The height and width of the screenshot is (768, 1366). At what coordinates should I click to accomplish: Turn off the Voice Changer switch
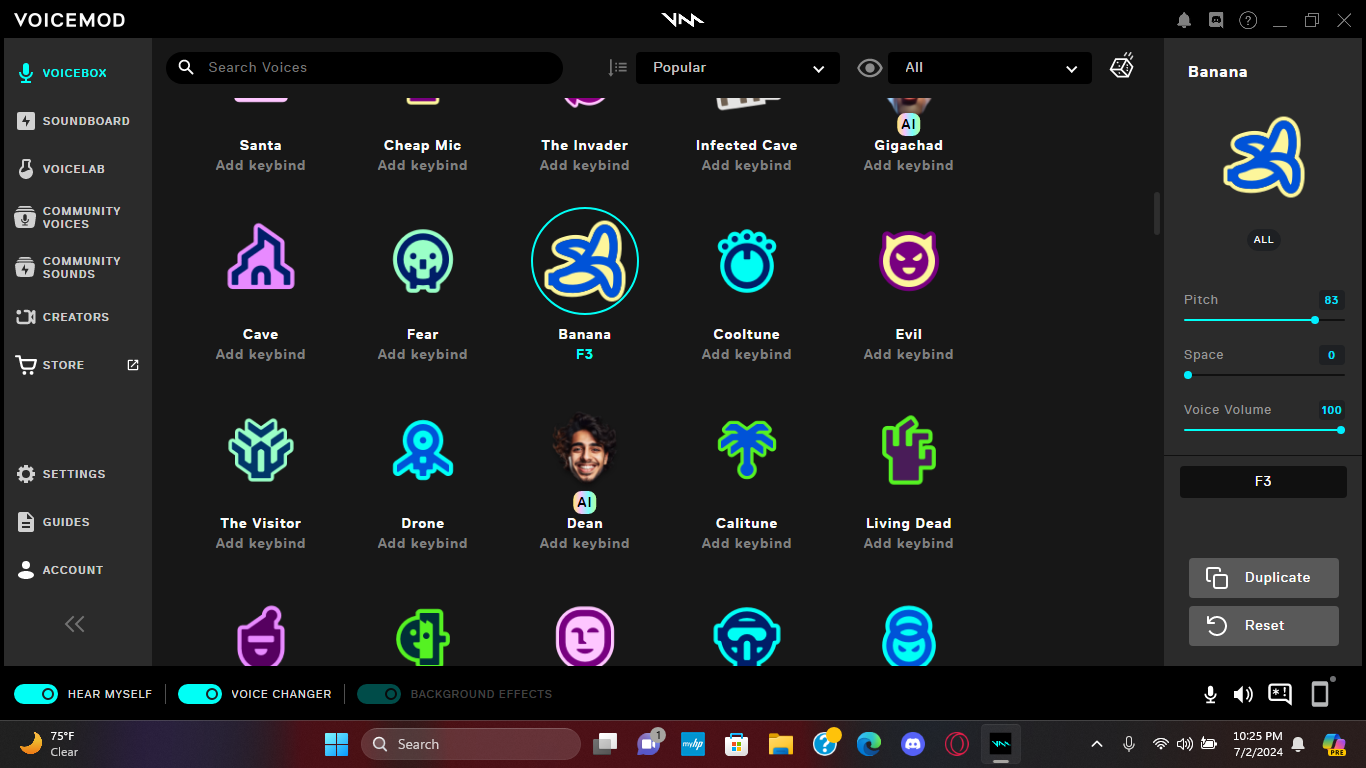tap(200, 694)
